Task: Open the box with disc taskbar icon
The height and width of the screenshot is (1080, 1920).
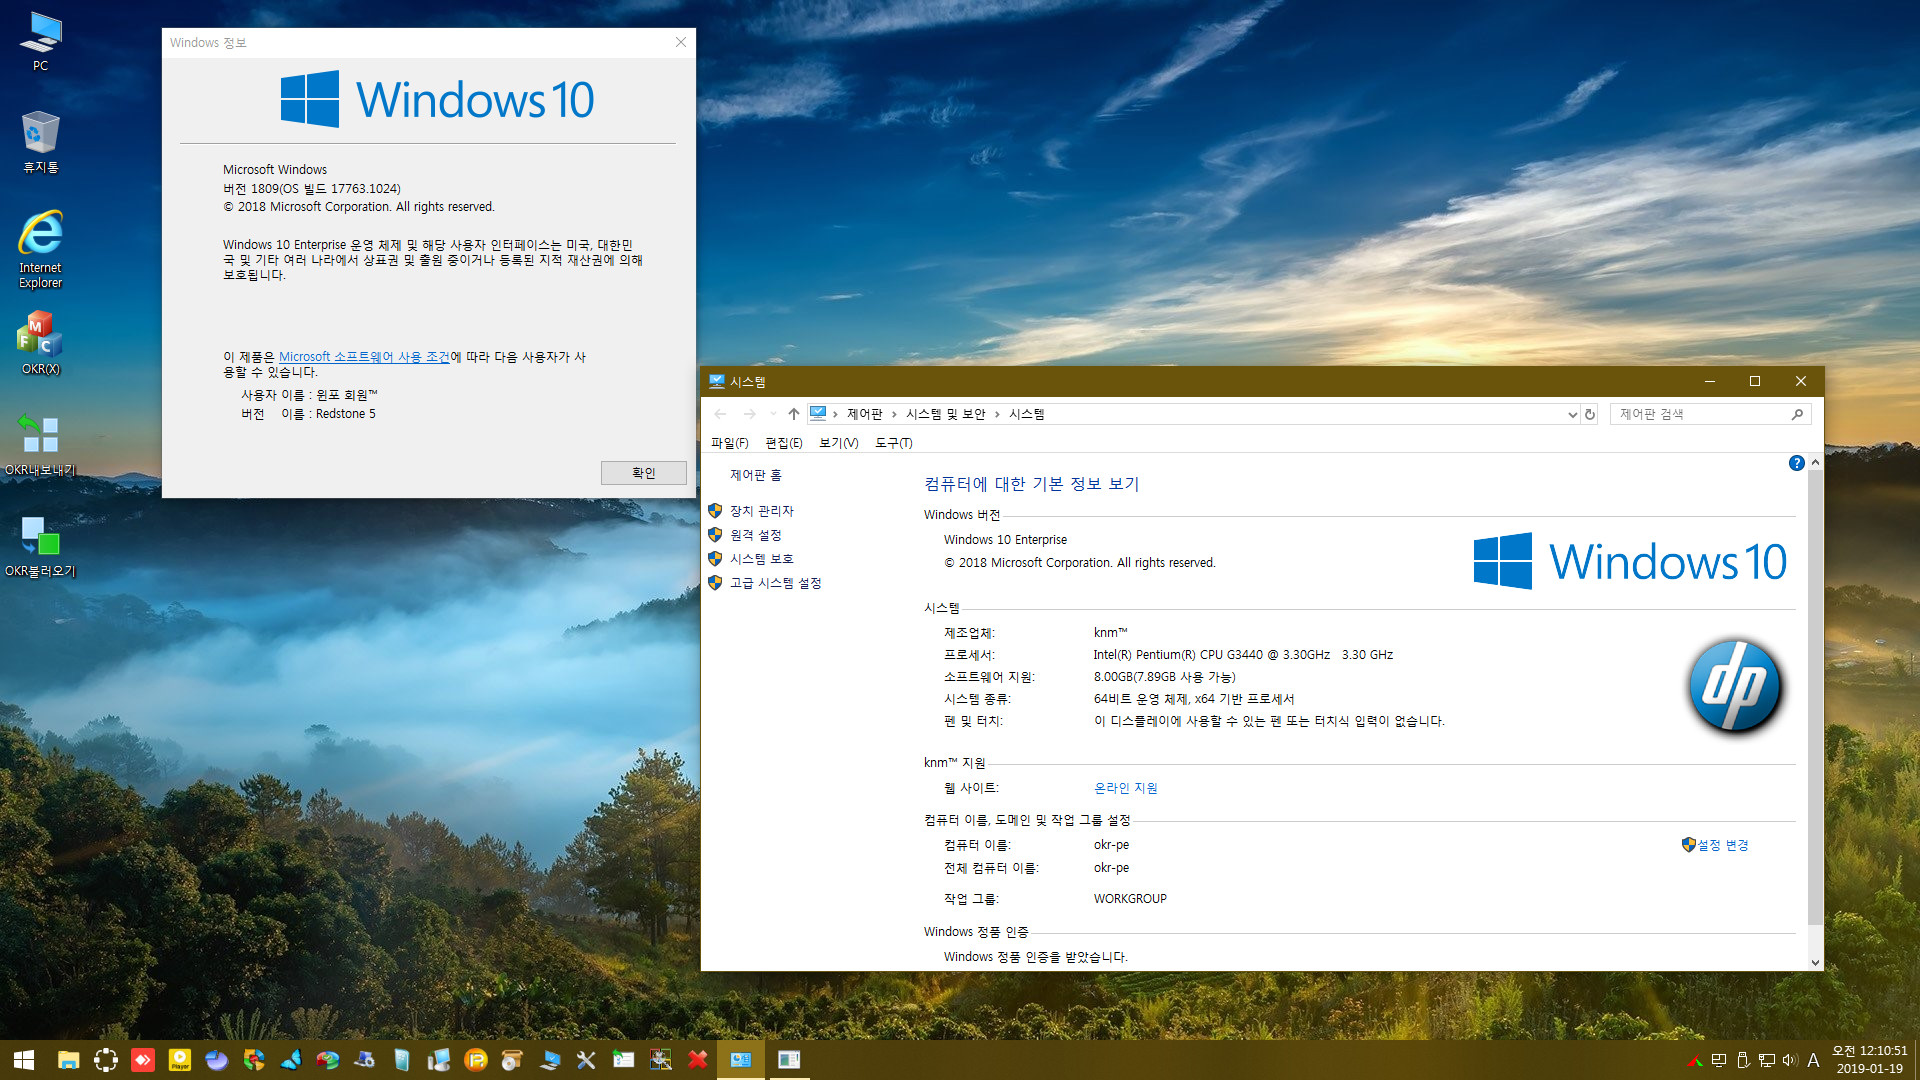Action: (x=512, y=1060)
